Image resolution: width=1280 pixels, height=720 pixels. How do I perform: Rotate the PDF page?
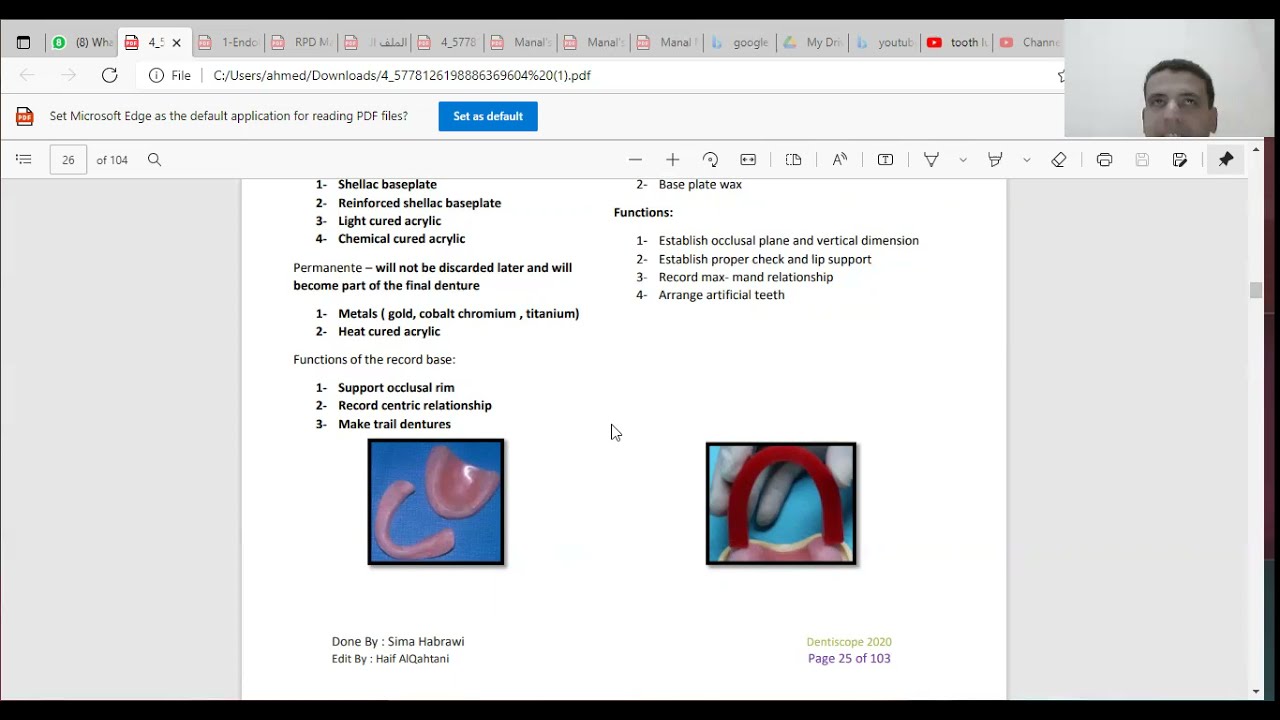(710, 159)
